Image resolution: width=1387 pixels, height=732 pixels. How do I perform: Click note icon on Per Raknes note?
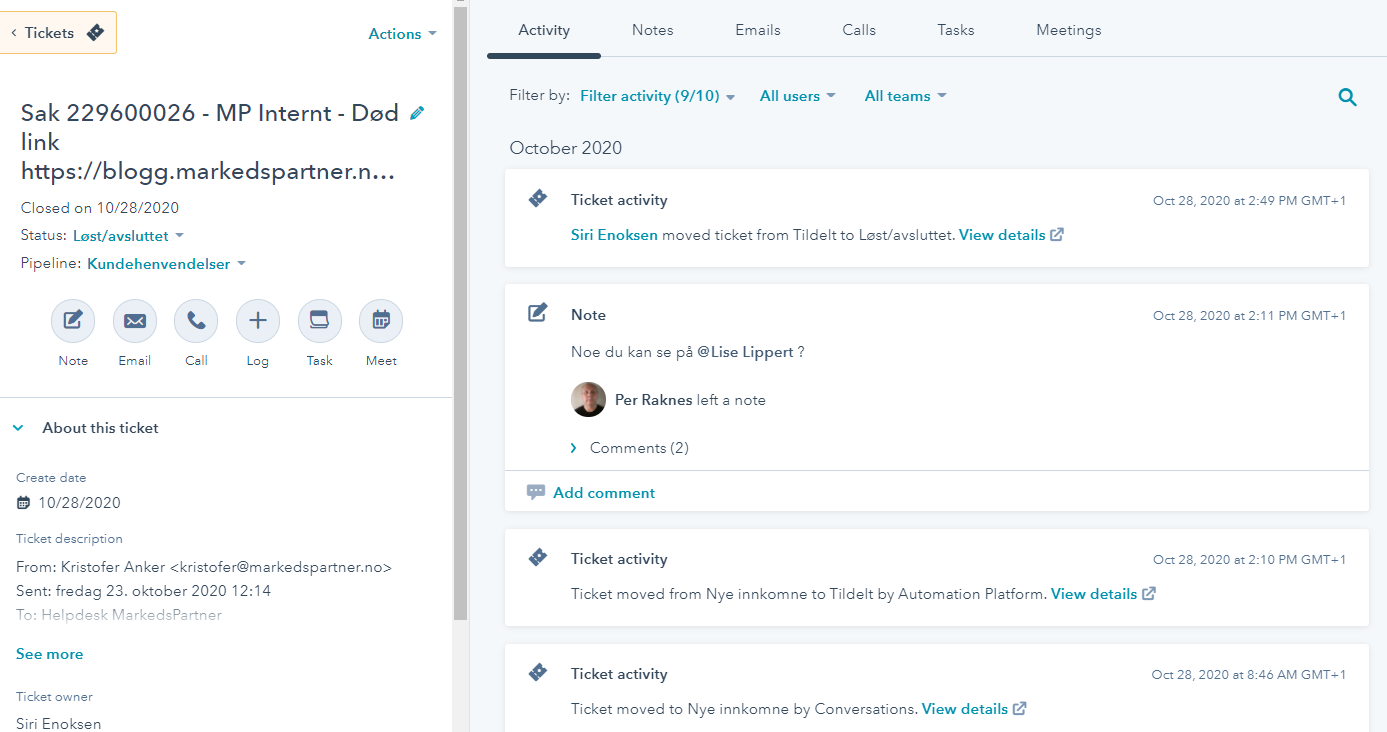click(538, 313)
